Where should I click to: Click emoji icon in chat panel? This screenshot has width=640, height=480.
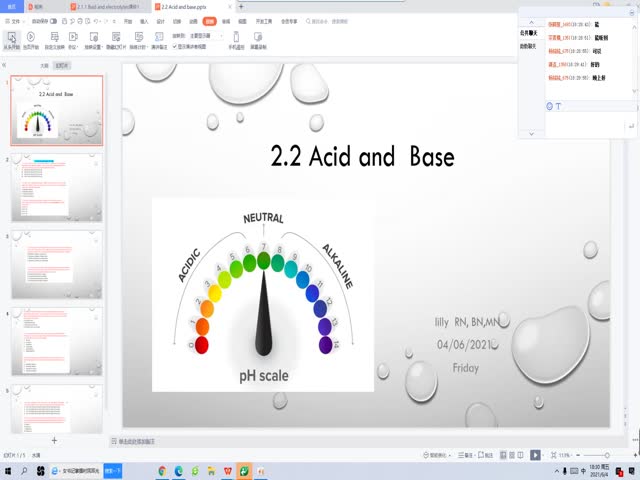pos(549,106)
